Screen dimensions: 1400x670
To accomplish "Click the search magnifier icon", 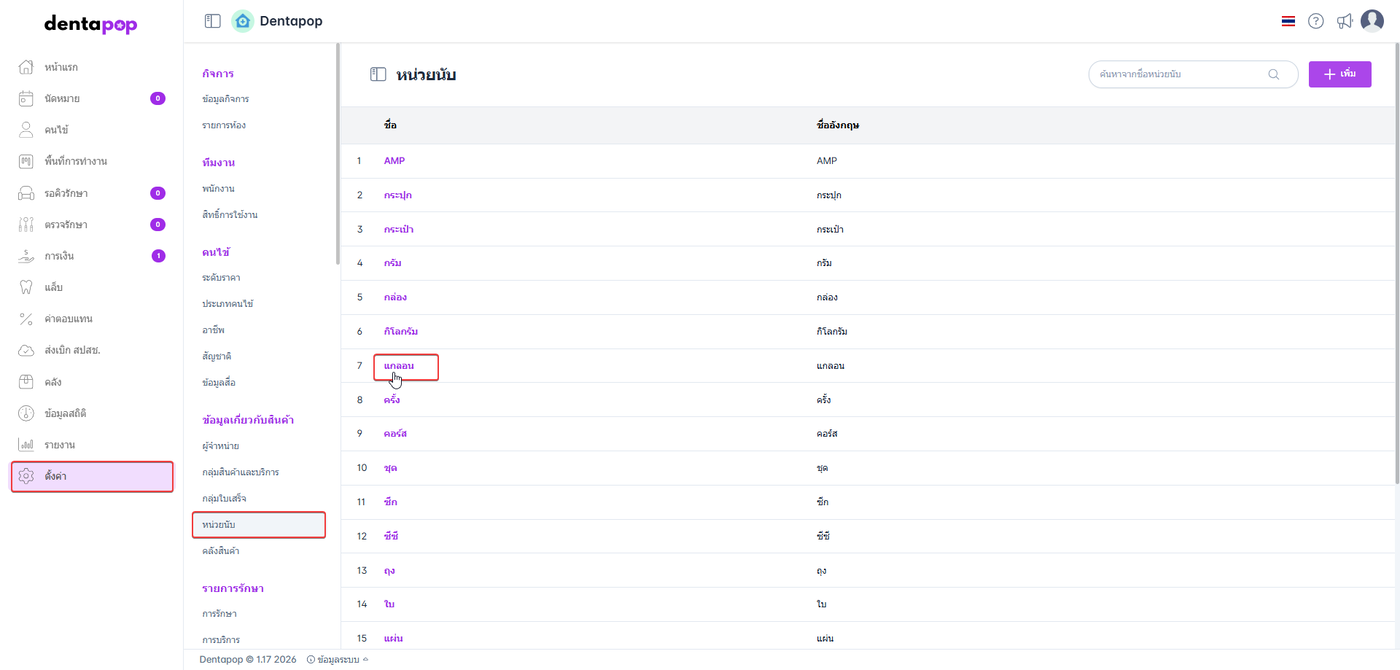I will pos(1274,74).
